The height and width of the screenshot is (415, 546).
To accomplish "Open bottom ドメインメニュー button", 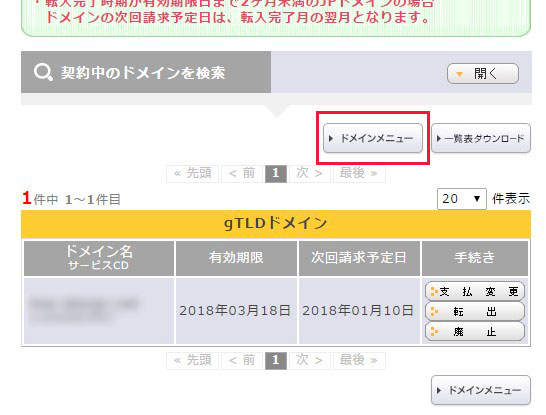I will [x=481, y=390].
